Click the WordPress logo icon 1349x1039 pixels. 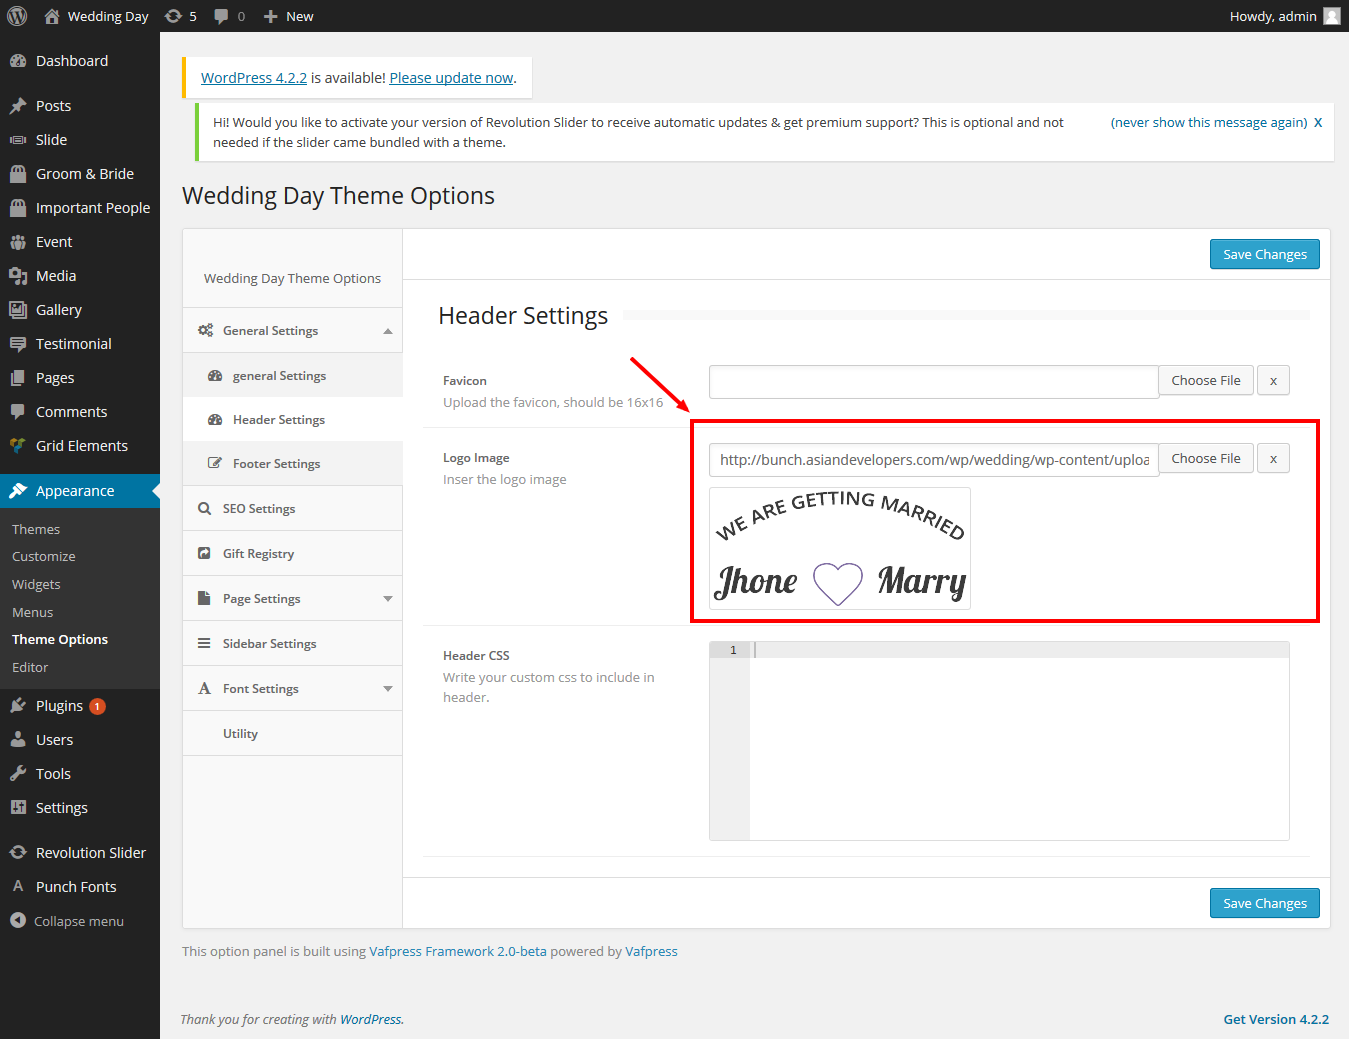(x=17, y=16)
